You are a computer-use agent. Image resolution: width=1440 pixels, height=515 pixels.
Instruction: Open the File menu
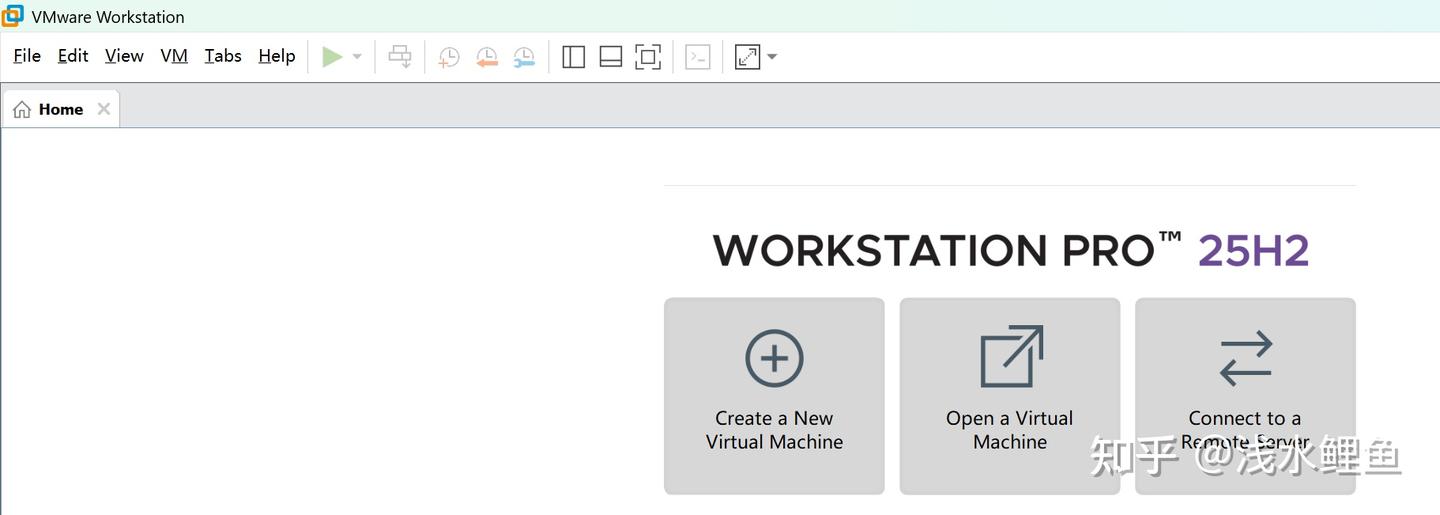[x=27, y=56]
